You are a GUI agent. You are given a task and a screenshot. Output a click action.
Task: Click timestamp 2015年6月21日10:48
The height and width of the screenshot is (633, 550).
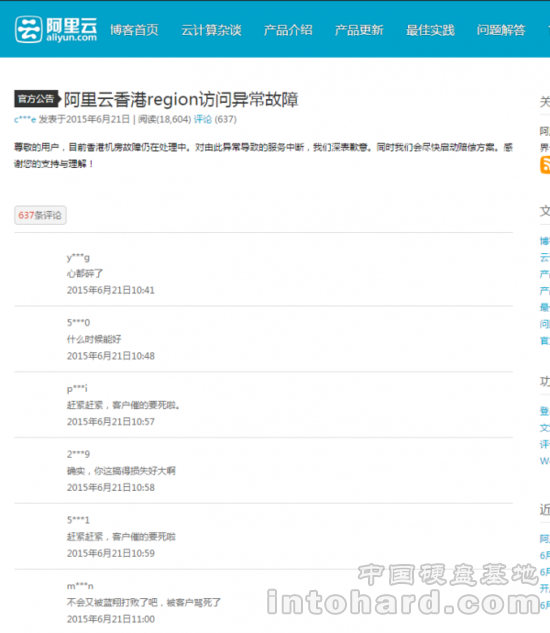[111, 356]
